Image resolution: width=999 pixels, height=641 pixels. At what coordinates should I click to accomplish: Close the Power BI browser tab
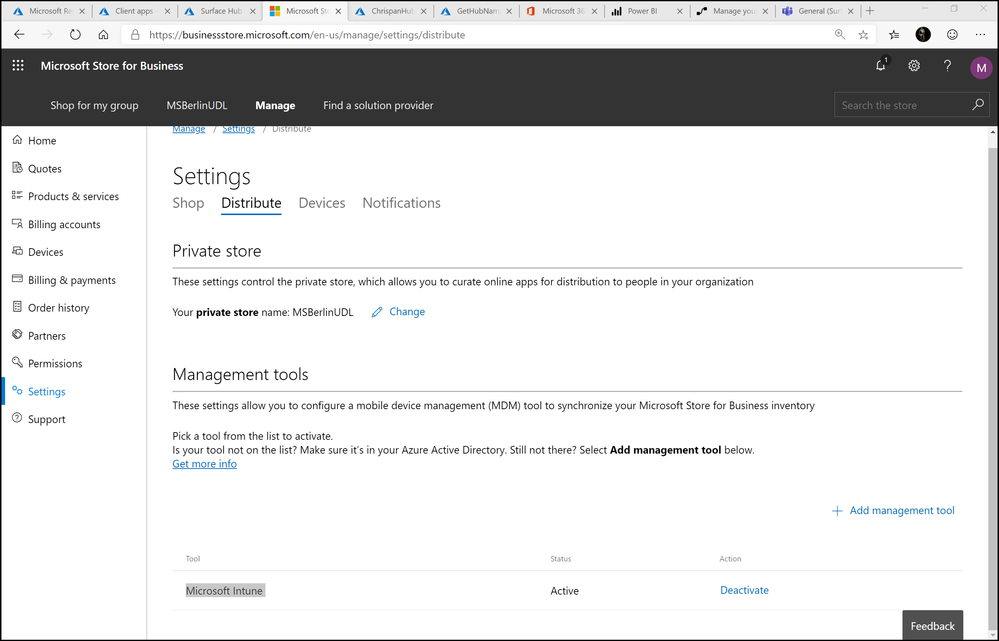pos(679,11)
